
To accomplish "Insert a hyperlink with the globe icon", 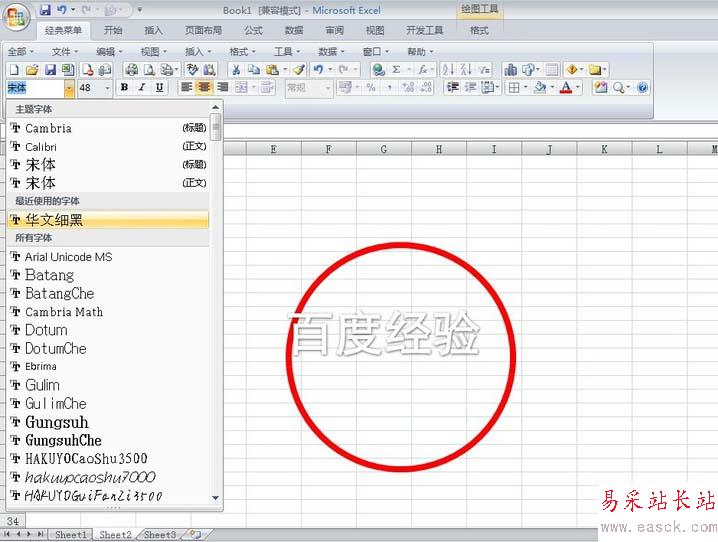I will click(378, 70).
